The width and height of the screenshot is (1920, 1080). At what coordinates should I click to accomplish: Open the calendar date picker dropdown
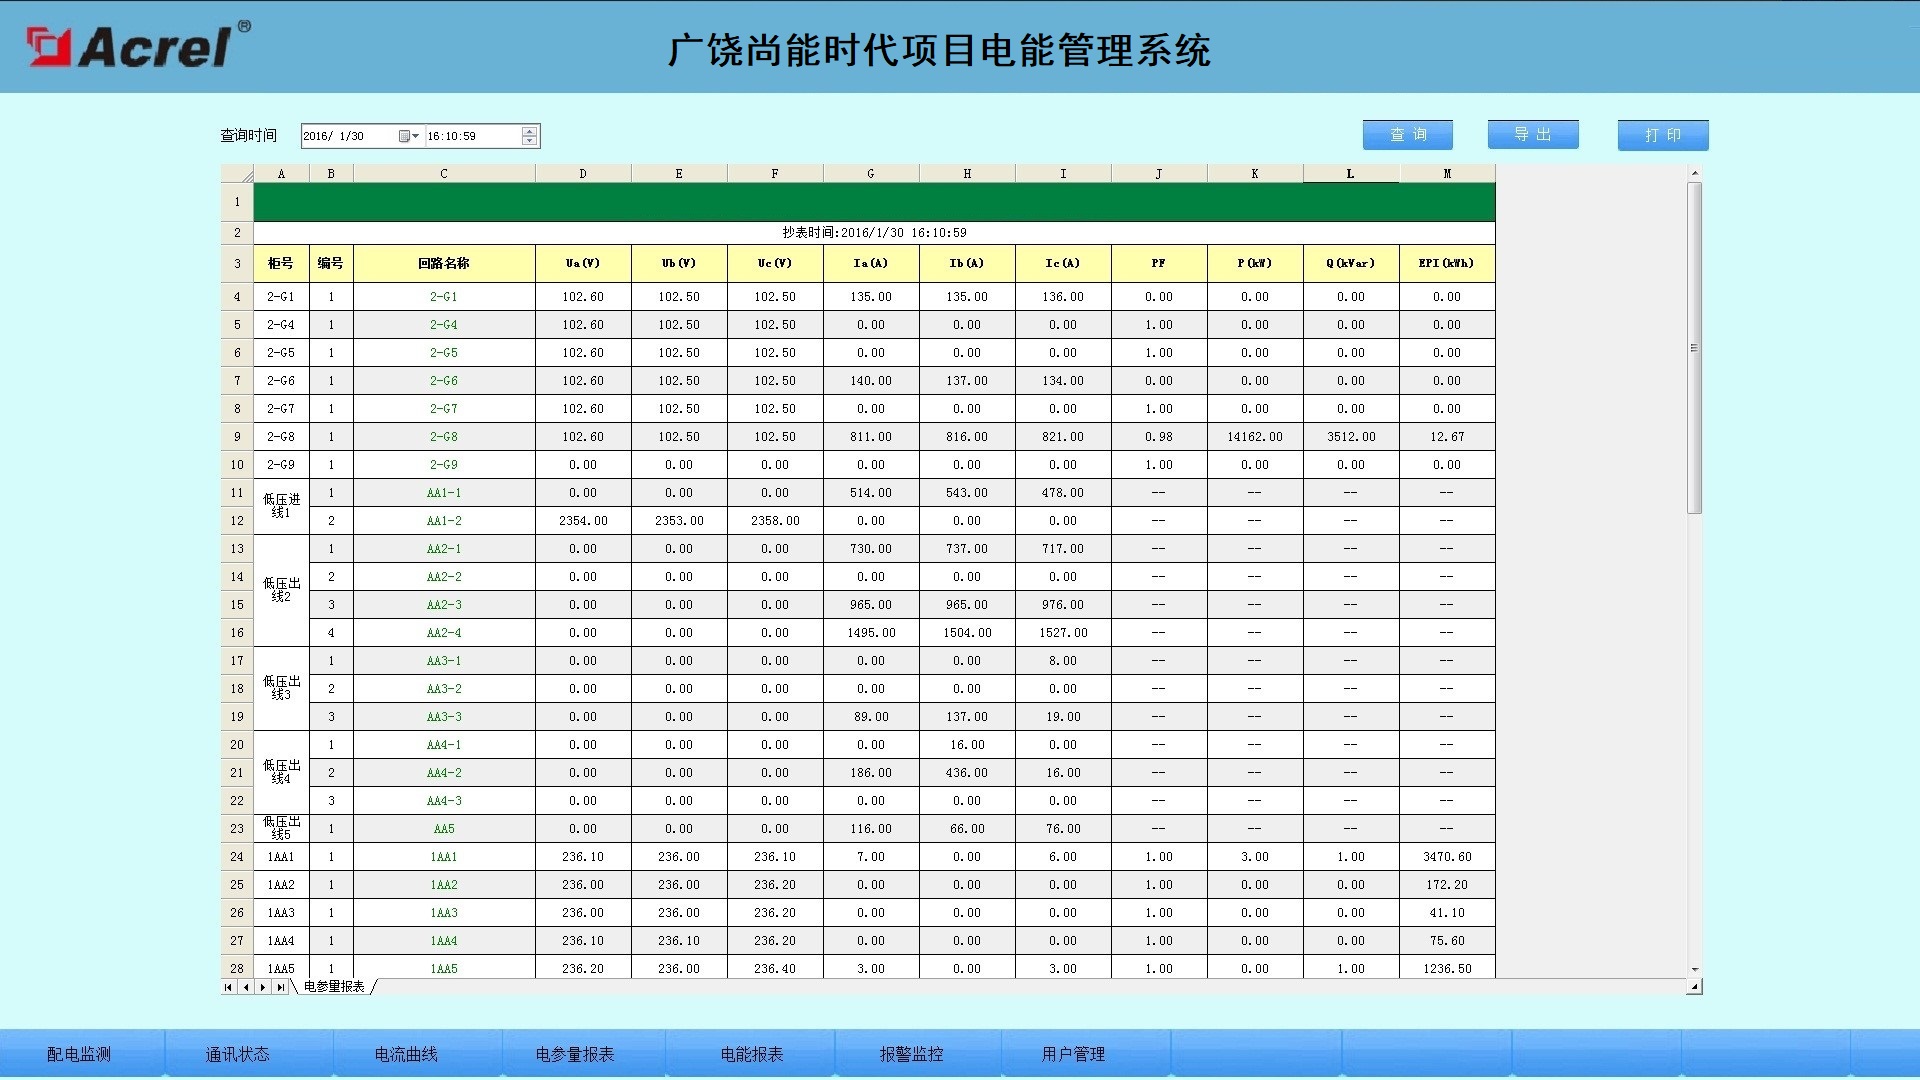(408, 136)
